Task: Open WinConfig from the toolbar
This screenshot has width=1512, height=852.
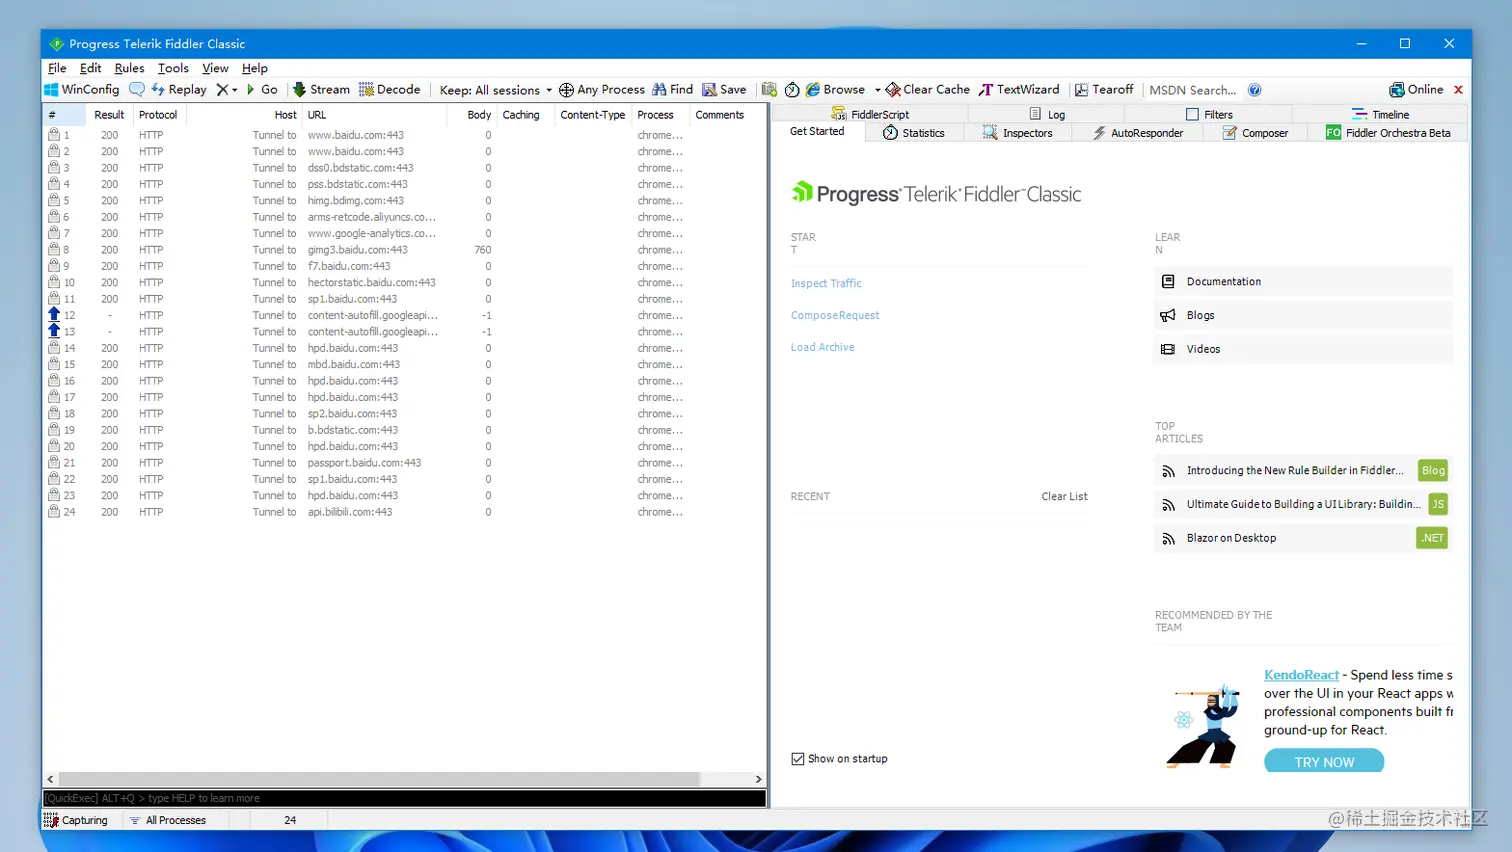Action: [x=82, y=89]
